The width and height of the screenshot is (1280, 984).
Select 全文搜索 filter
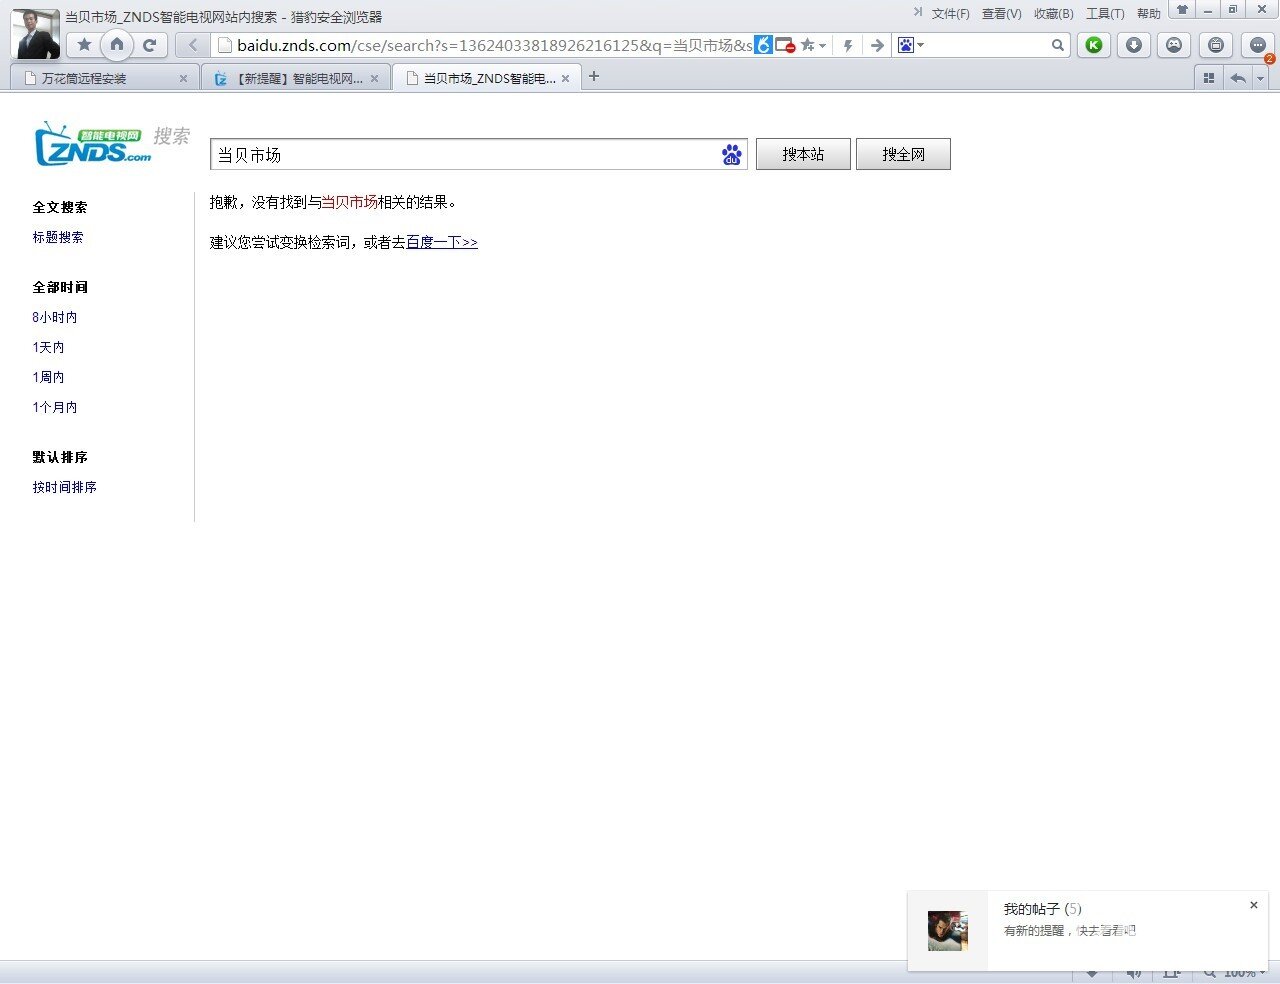[x=60, y=207]
